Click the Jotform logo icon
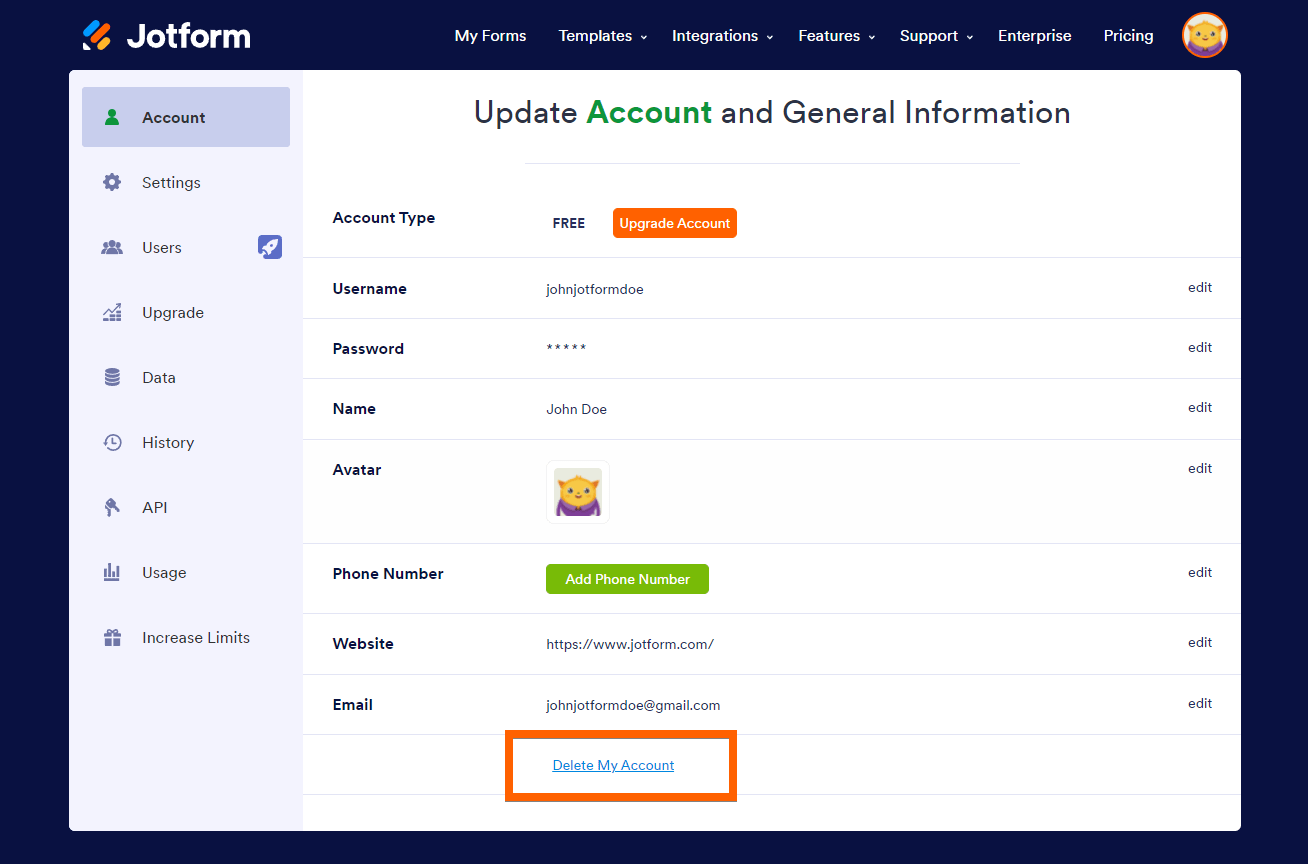This screenshot has height=864, width=1308. pos(97,35)
